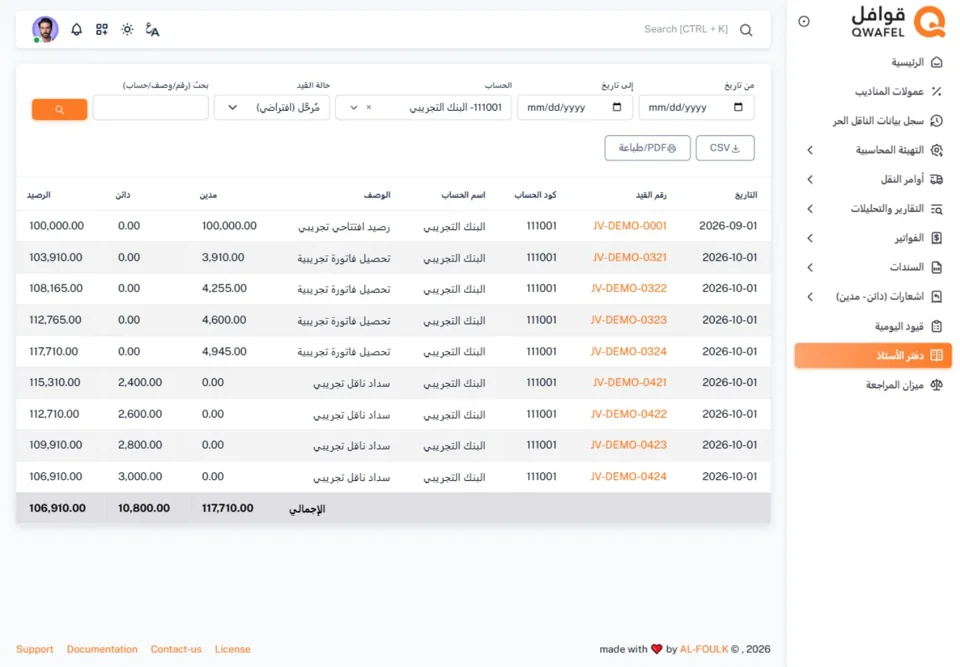Click the total balance 106,910.00 in الإجمالي row
960x667 pixels.
58,508
